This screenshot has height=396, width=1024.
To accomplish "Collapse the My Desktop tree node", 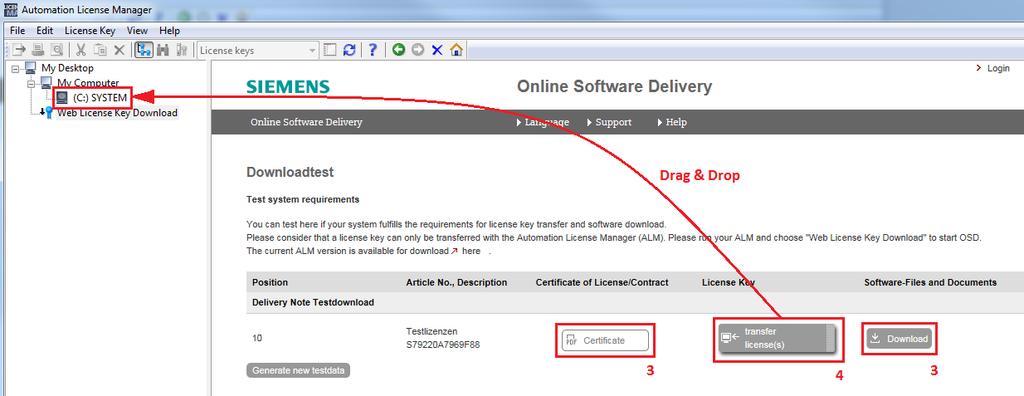I will (16, 68).
